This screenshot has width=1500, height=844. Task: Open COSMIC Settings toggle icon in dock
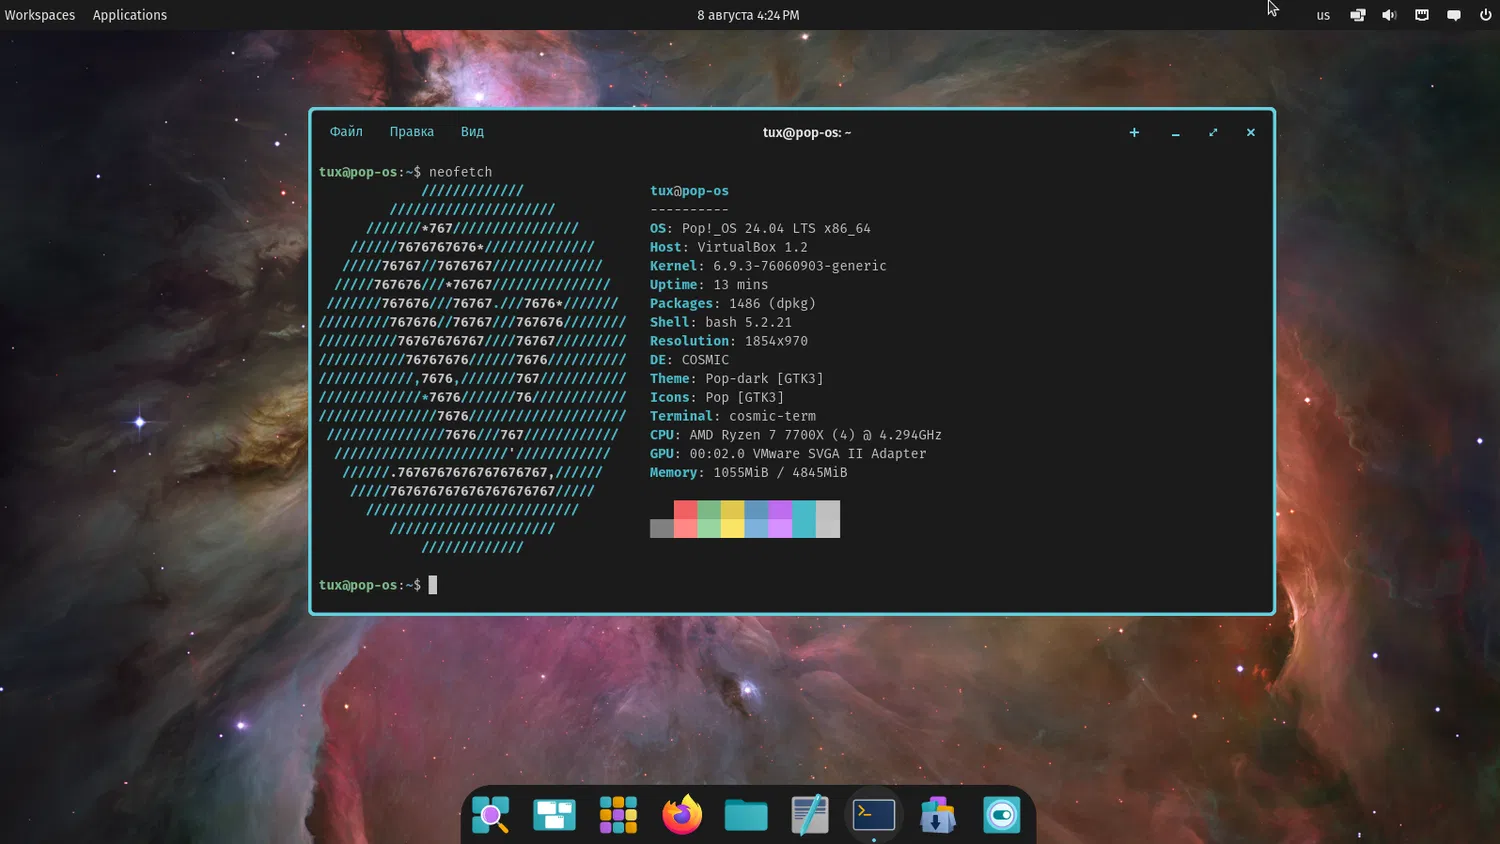pyautogui.click(x=1001, y=815)
